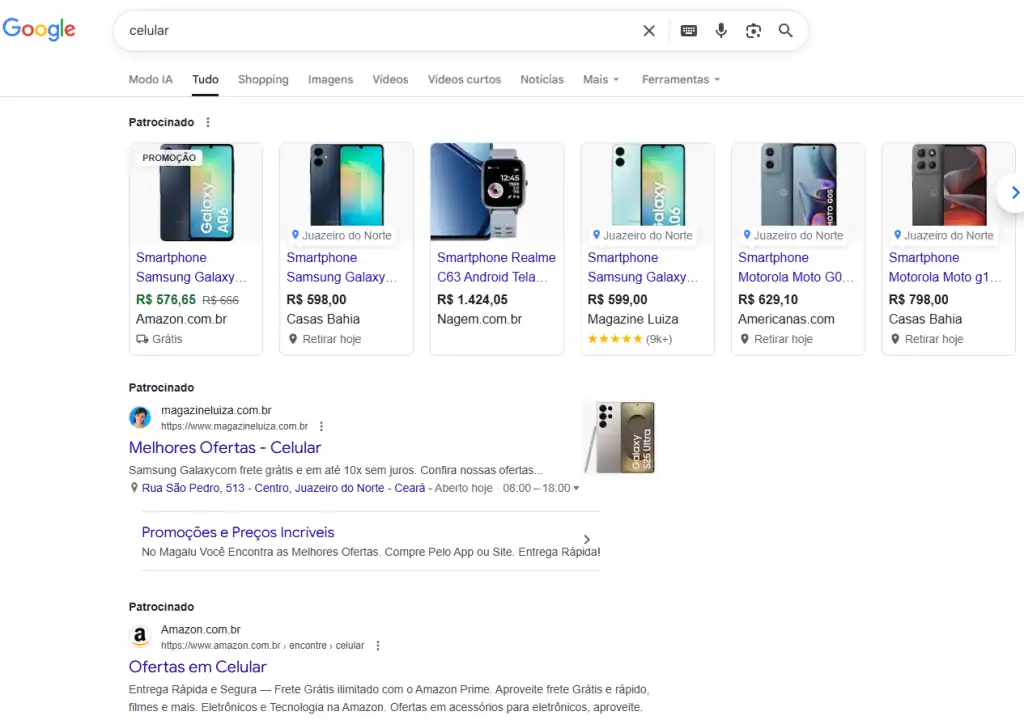Expand the Ferramentas options
The width and height of the screenshot is (1024, 720).
tap(681, 79)
